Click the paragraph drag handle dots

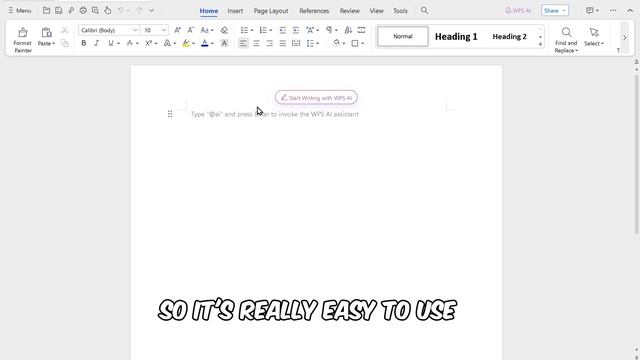(x=170, y=114)
